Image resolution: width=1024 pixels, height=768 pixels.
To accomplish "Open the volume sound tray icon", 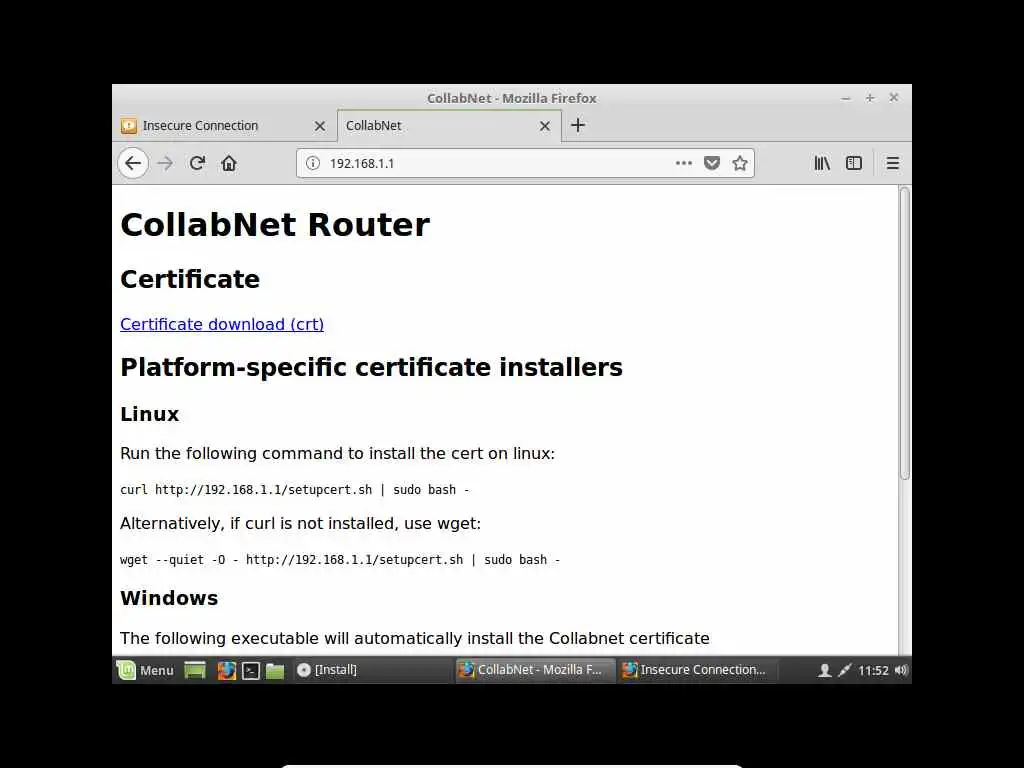I will coord(901,670).
